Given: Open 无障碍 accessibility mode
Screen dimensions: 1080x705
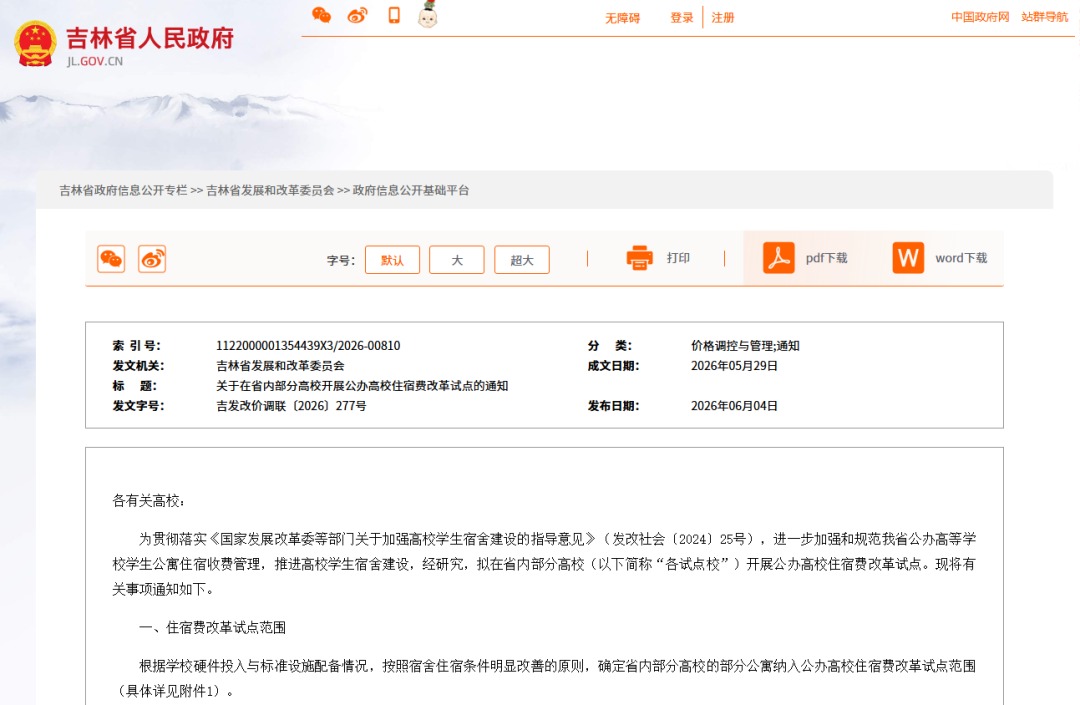Looking at the screenshot, I should click(623, 18).
